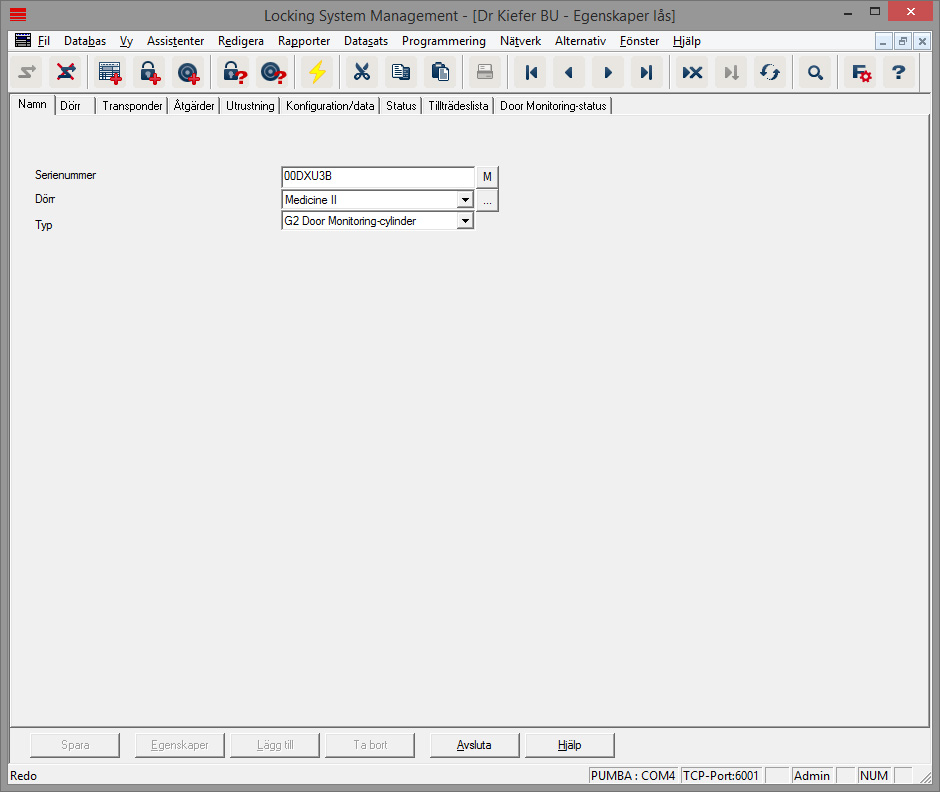Click the refresh arrows toolbar icon
The image size is (940, 792).
coord(770,72)
